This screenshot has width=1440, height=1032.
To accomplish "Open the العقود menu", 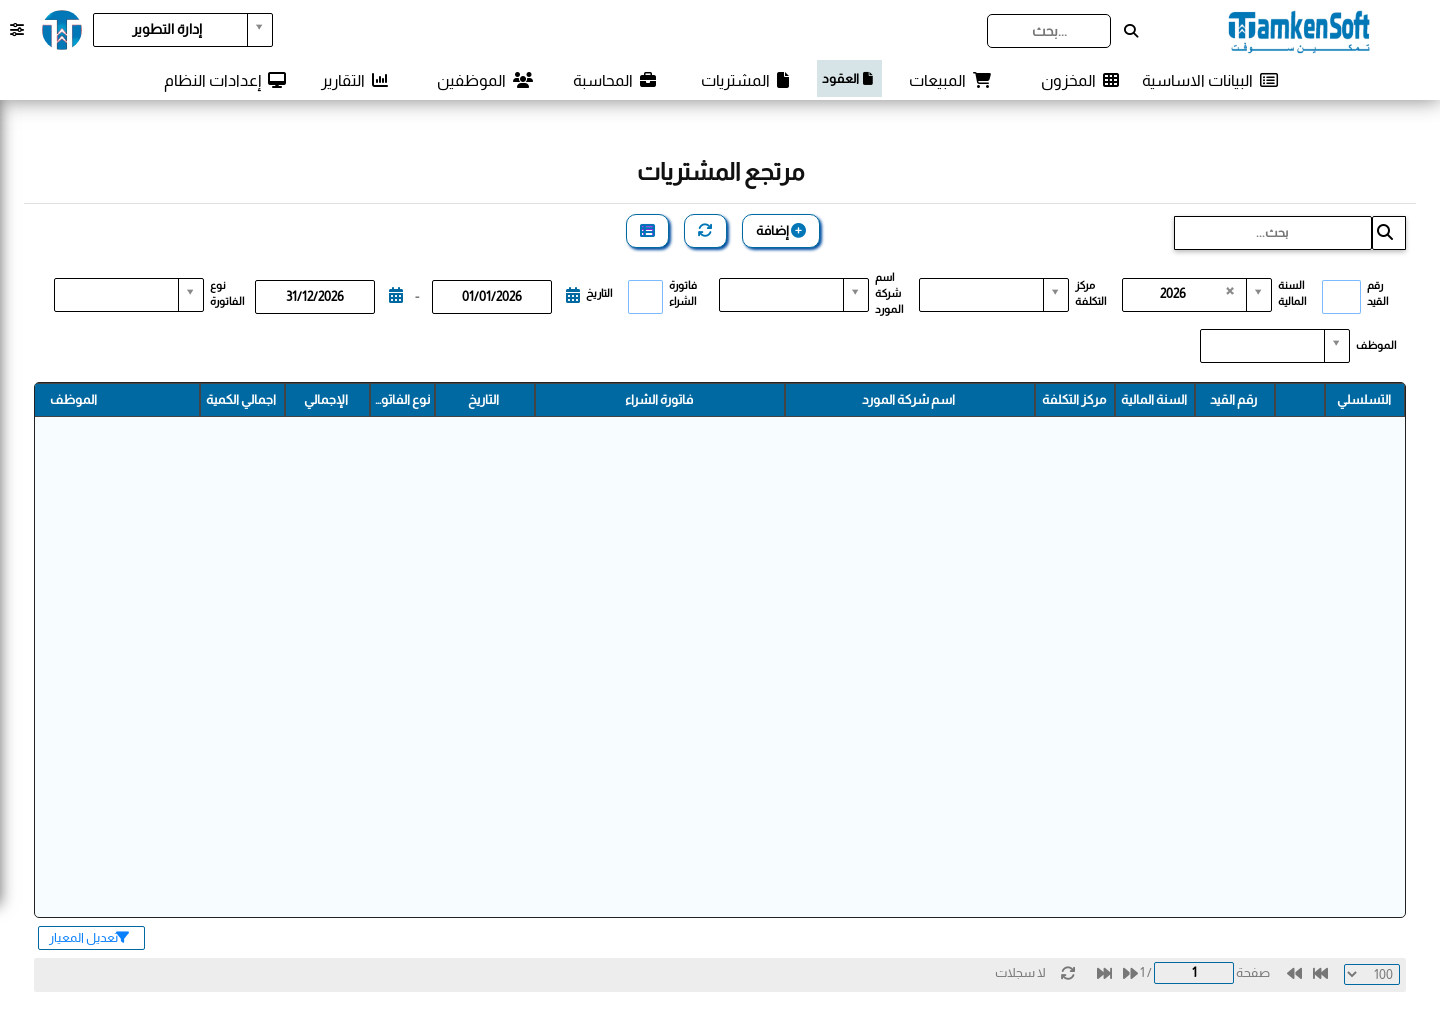I will 849,78.
